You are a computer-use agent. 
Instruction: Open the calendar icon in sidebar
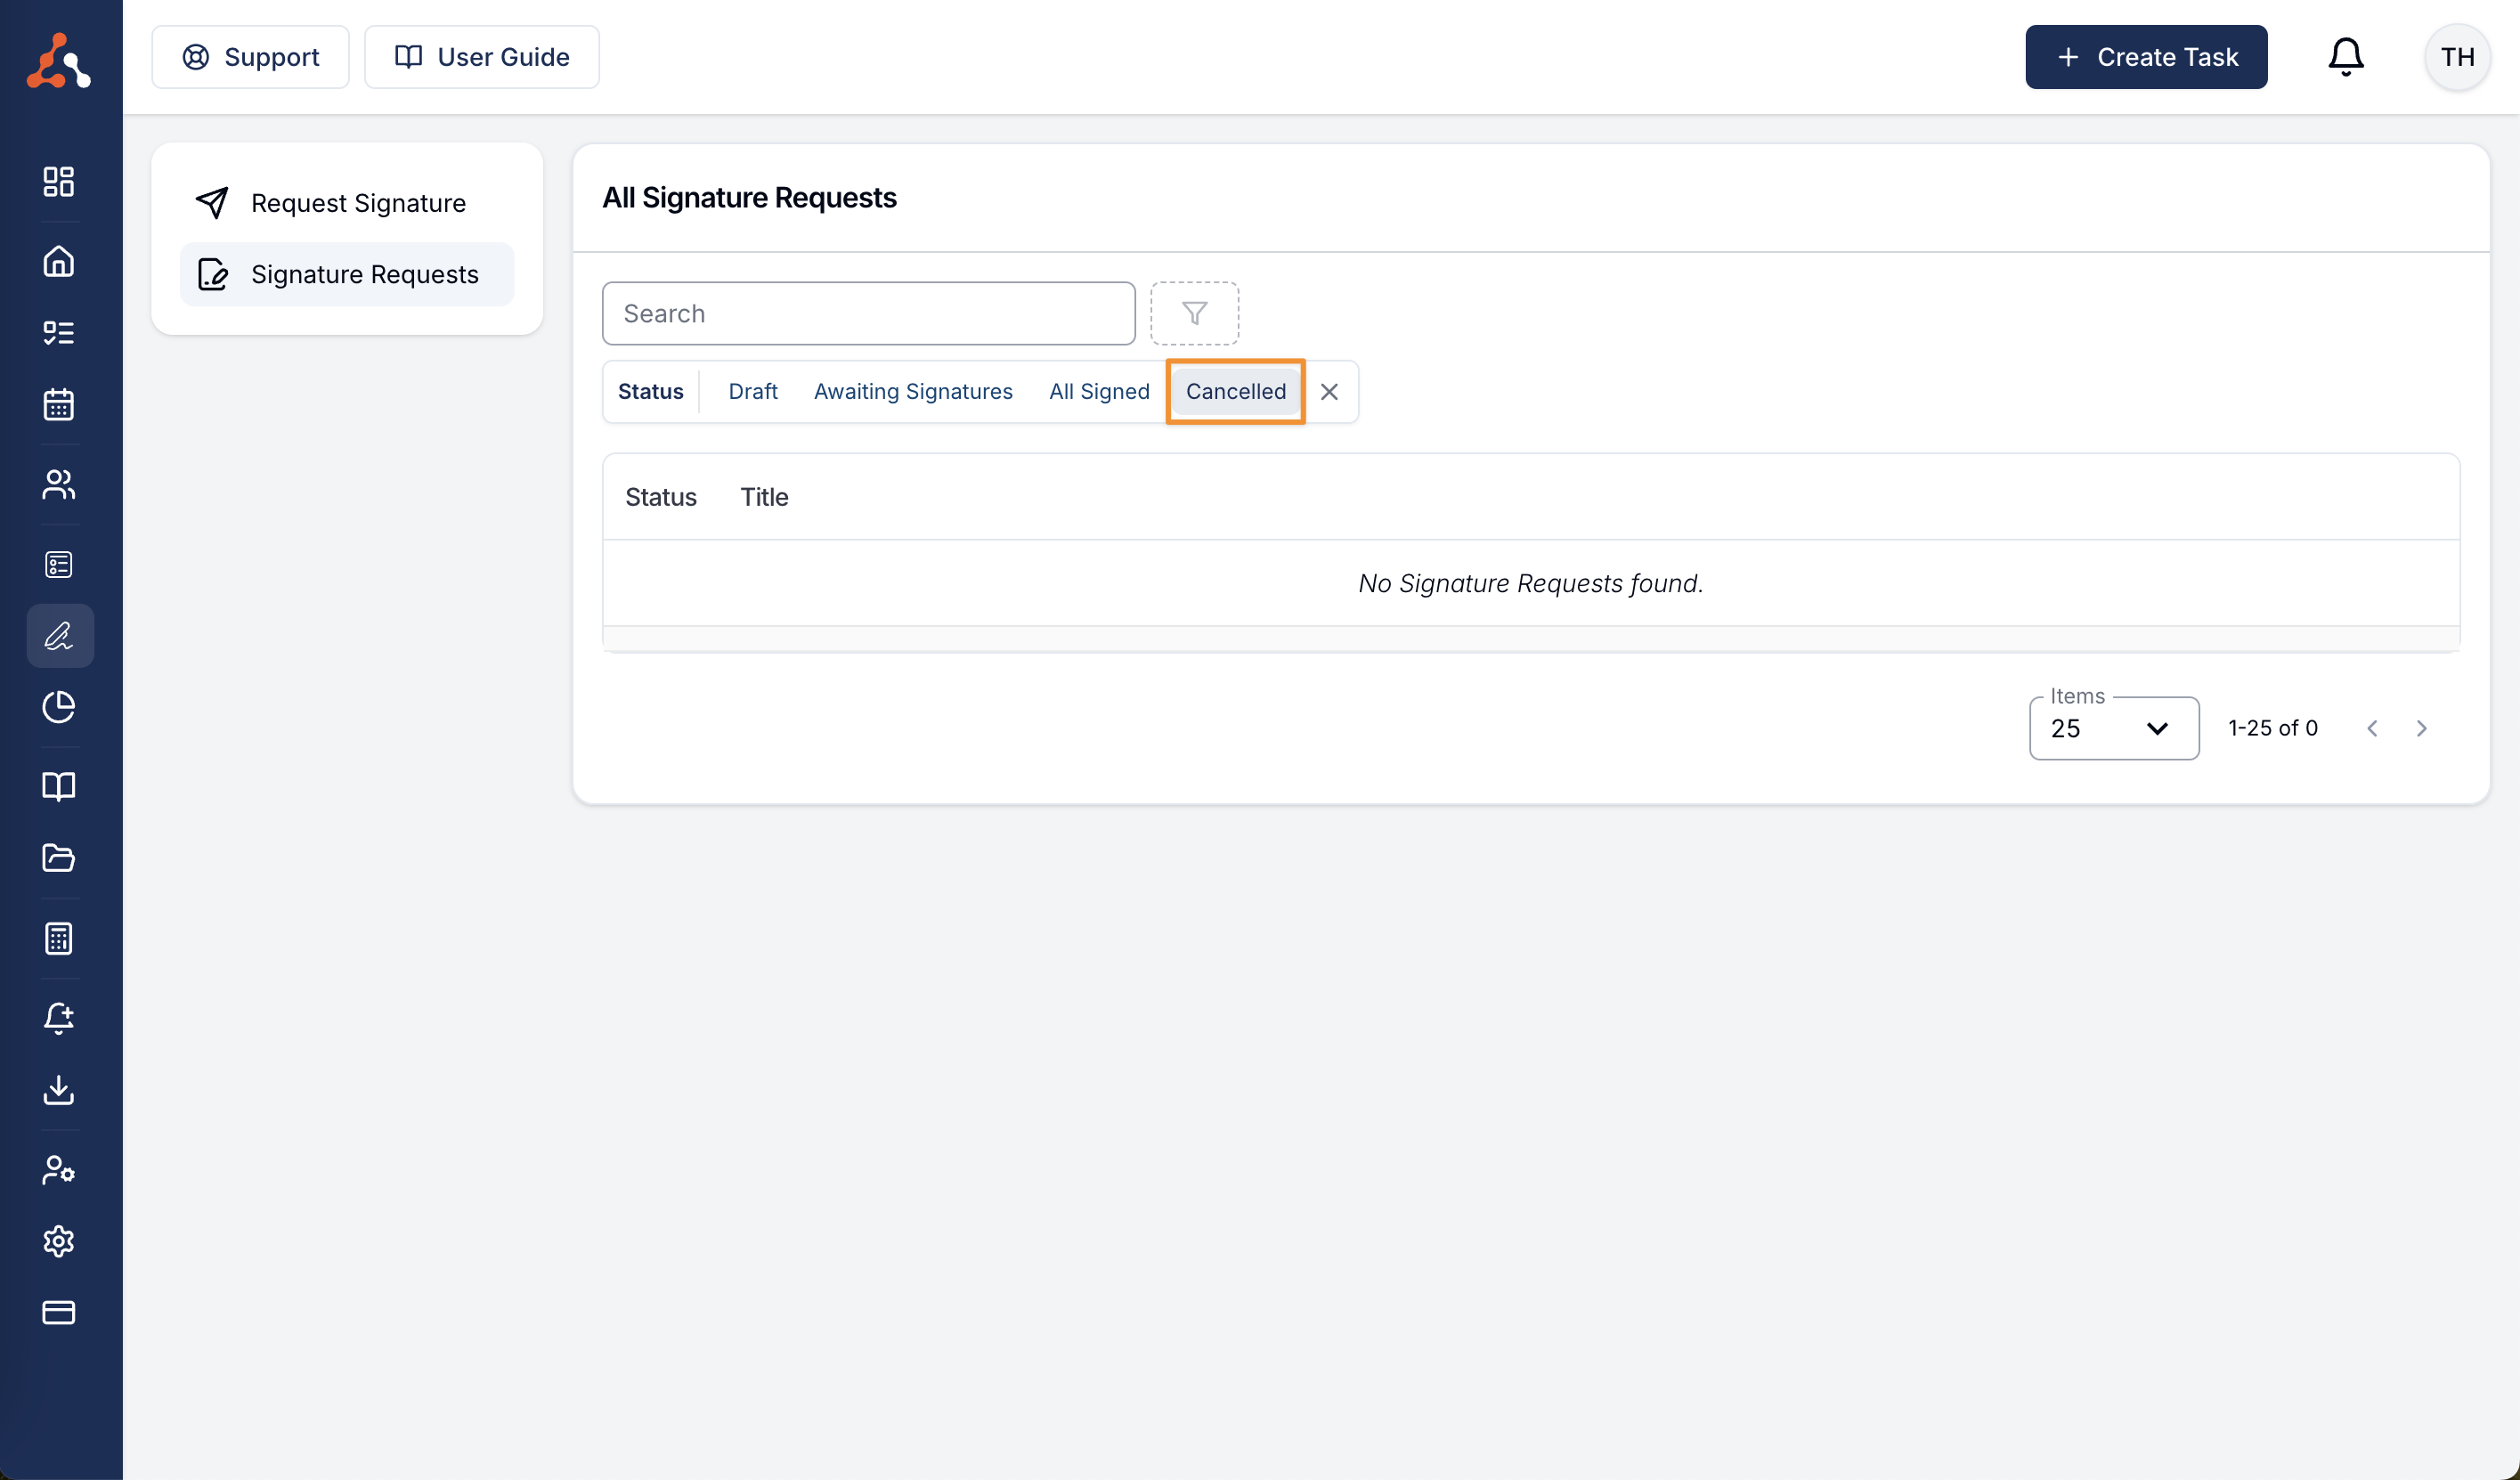[59, 404]
